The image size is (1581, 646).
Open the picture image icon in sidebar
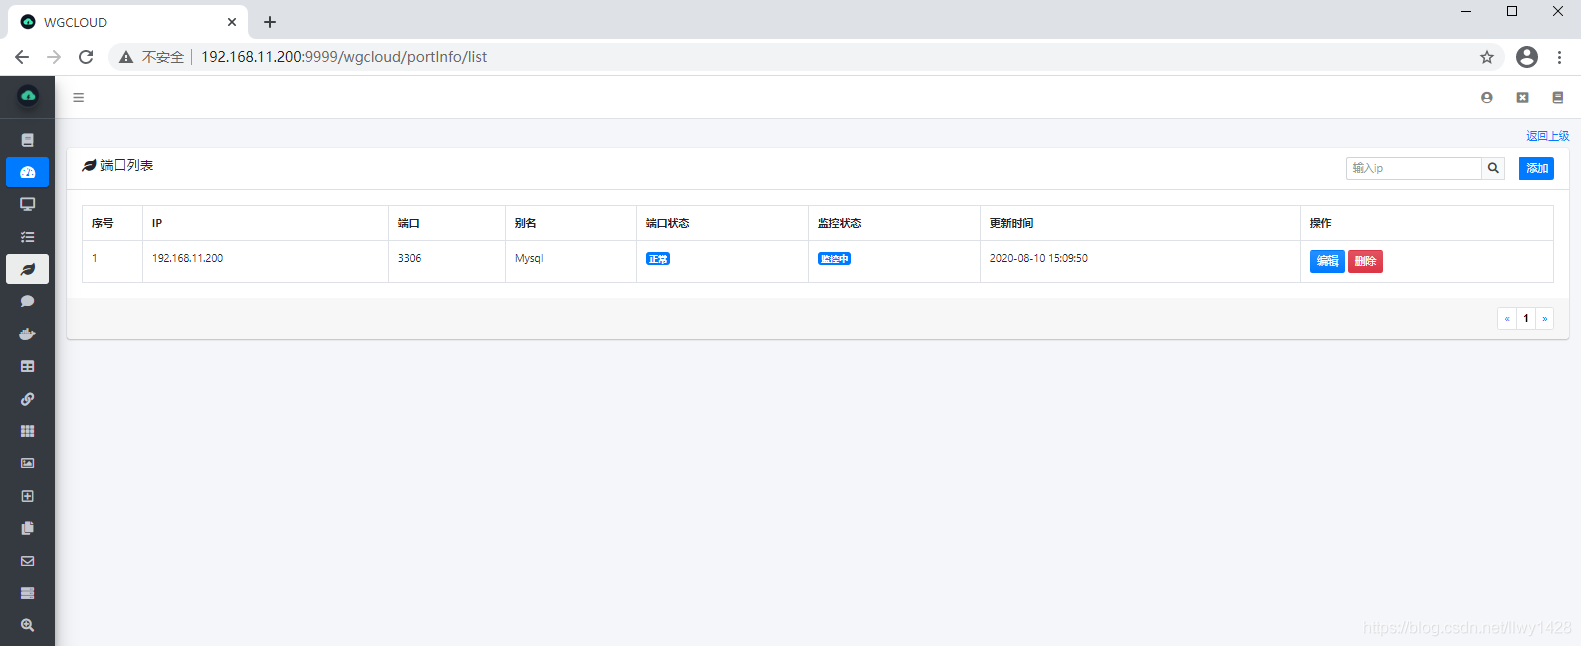coord(28,463)
